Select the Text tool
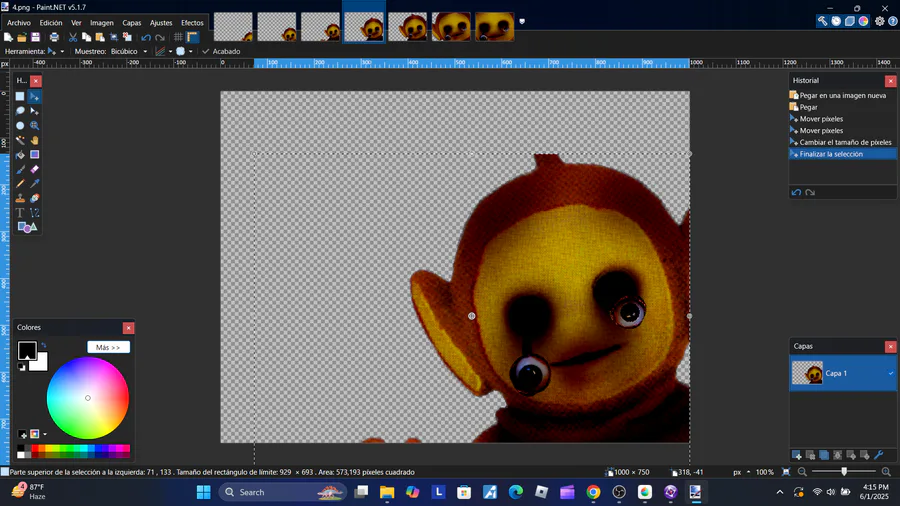This screenshot has height=506, width=900. point(20,213)
